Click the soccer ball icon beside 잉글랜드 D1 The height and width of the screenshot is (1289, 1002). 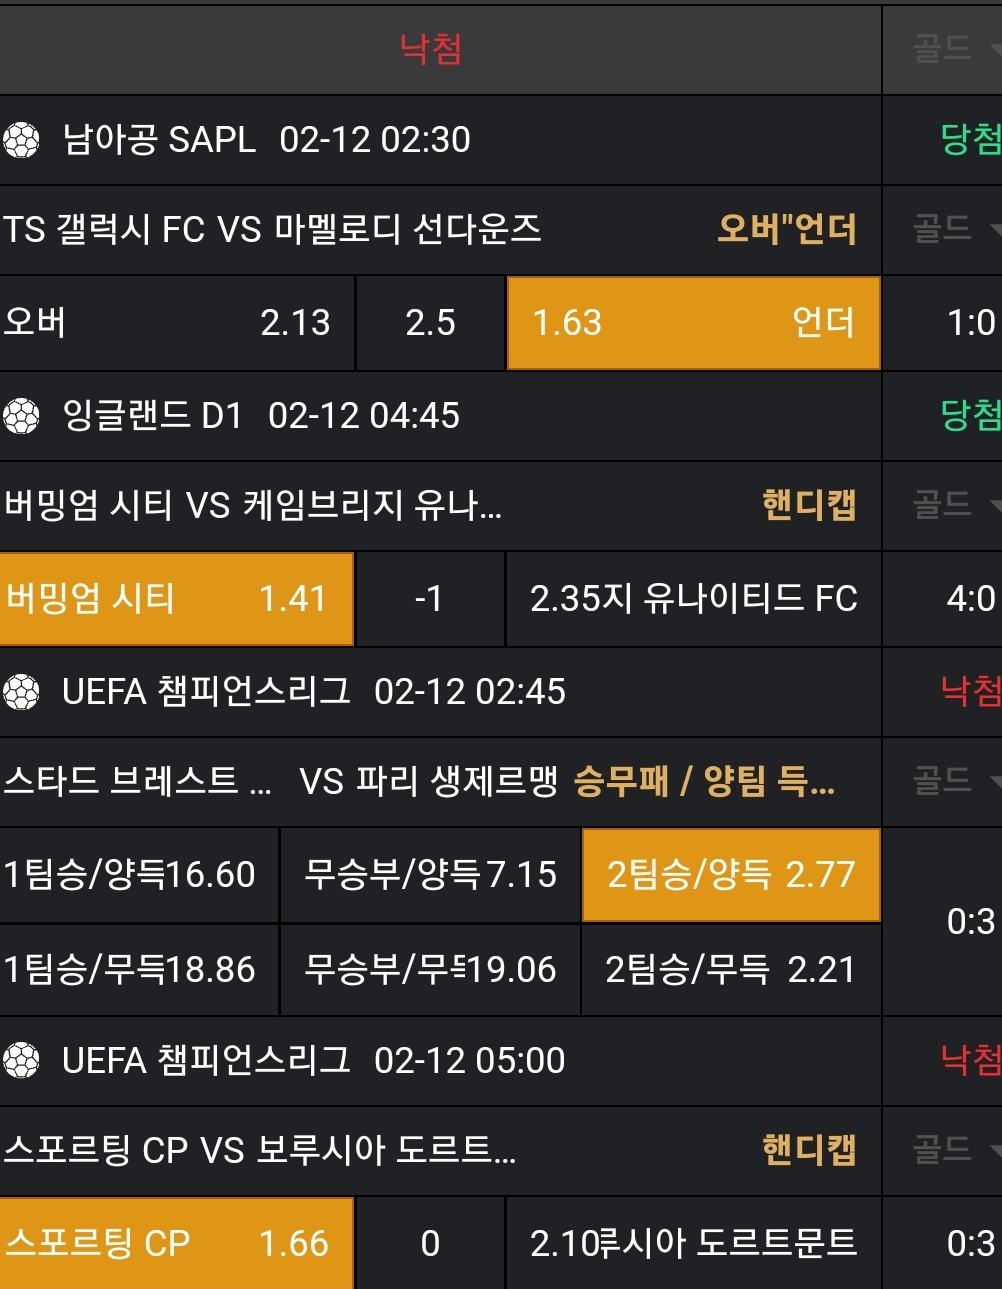[x=21, y=416]
